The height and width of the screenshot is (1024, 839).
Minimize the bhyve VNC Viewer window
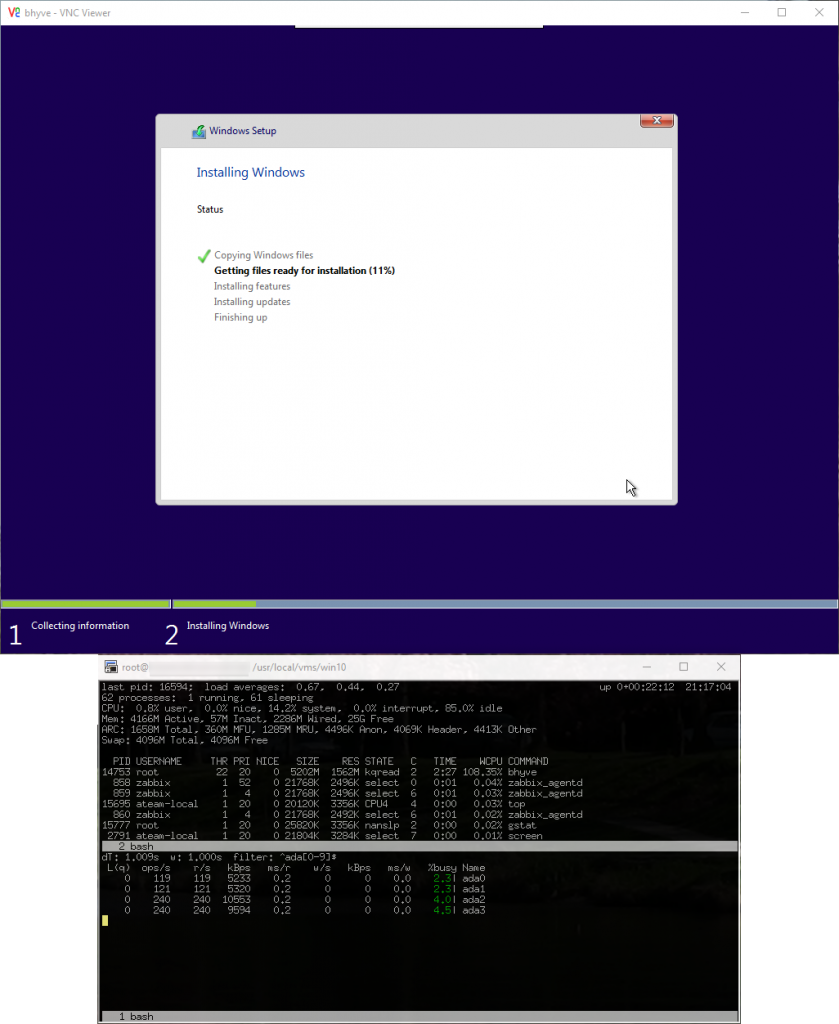tap(745, 12)
